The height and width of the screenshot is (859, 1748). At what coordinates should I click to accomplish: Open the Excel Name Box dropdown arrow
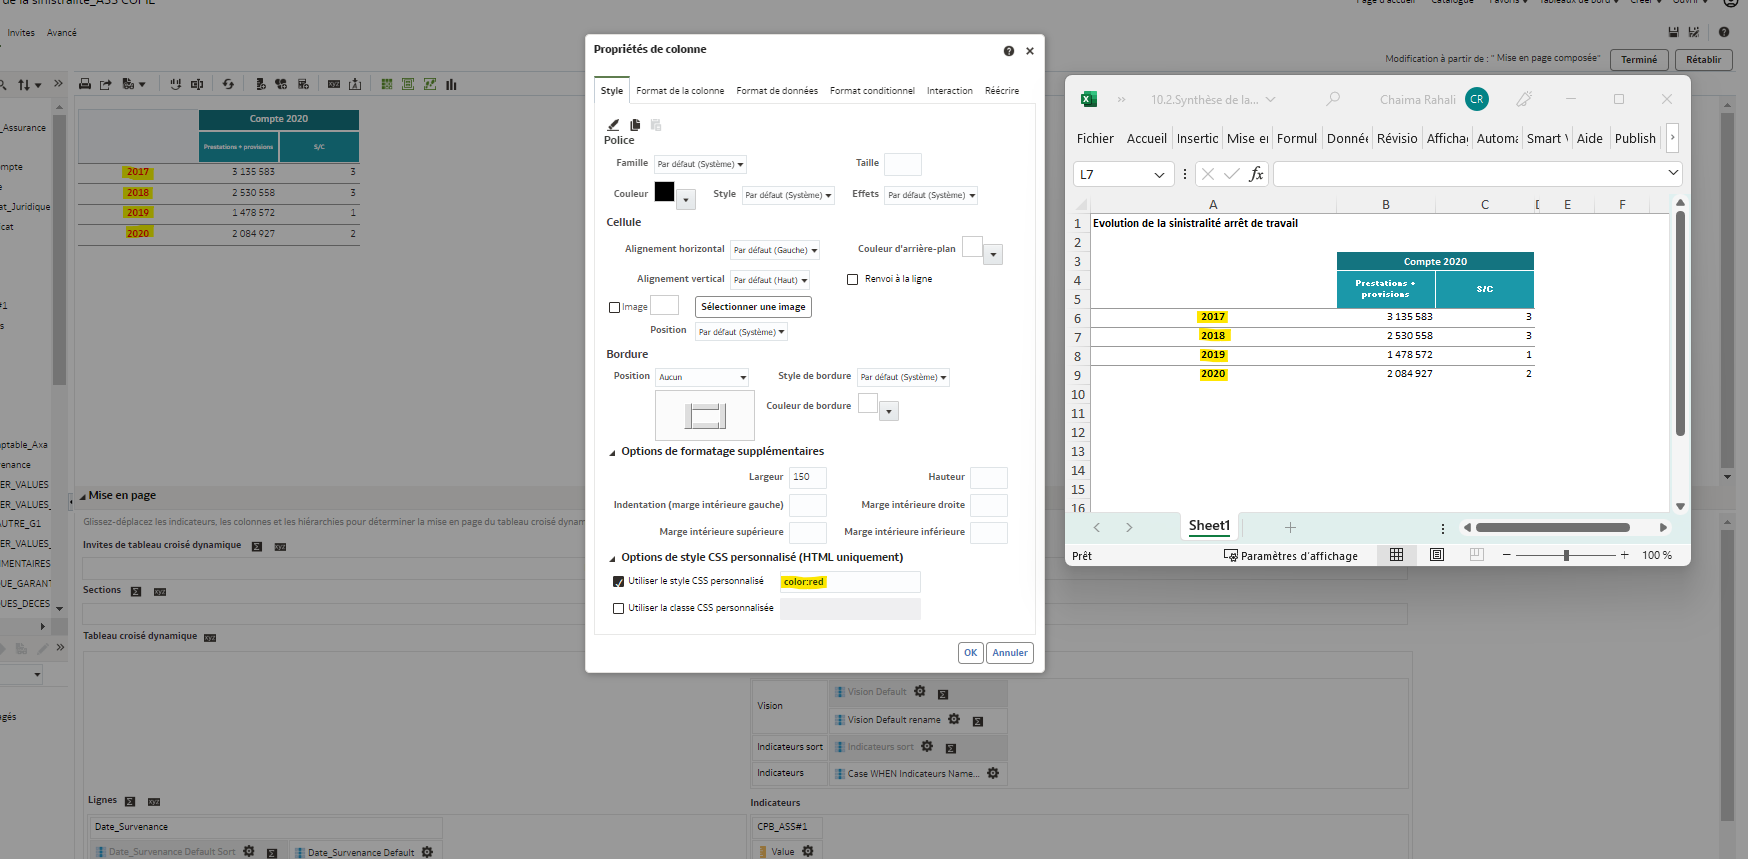point(1159,174)
